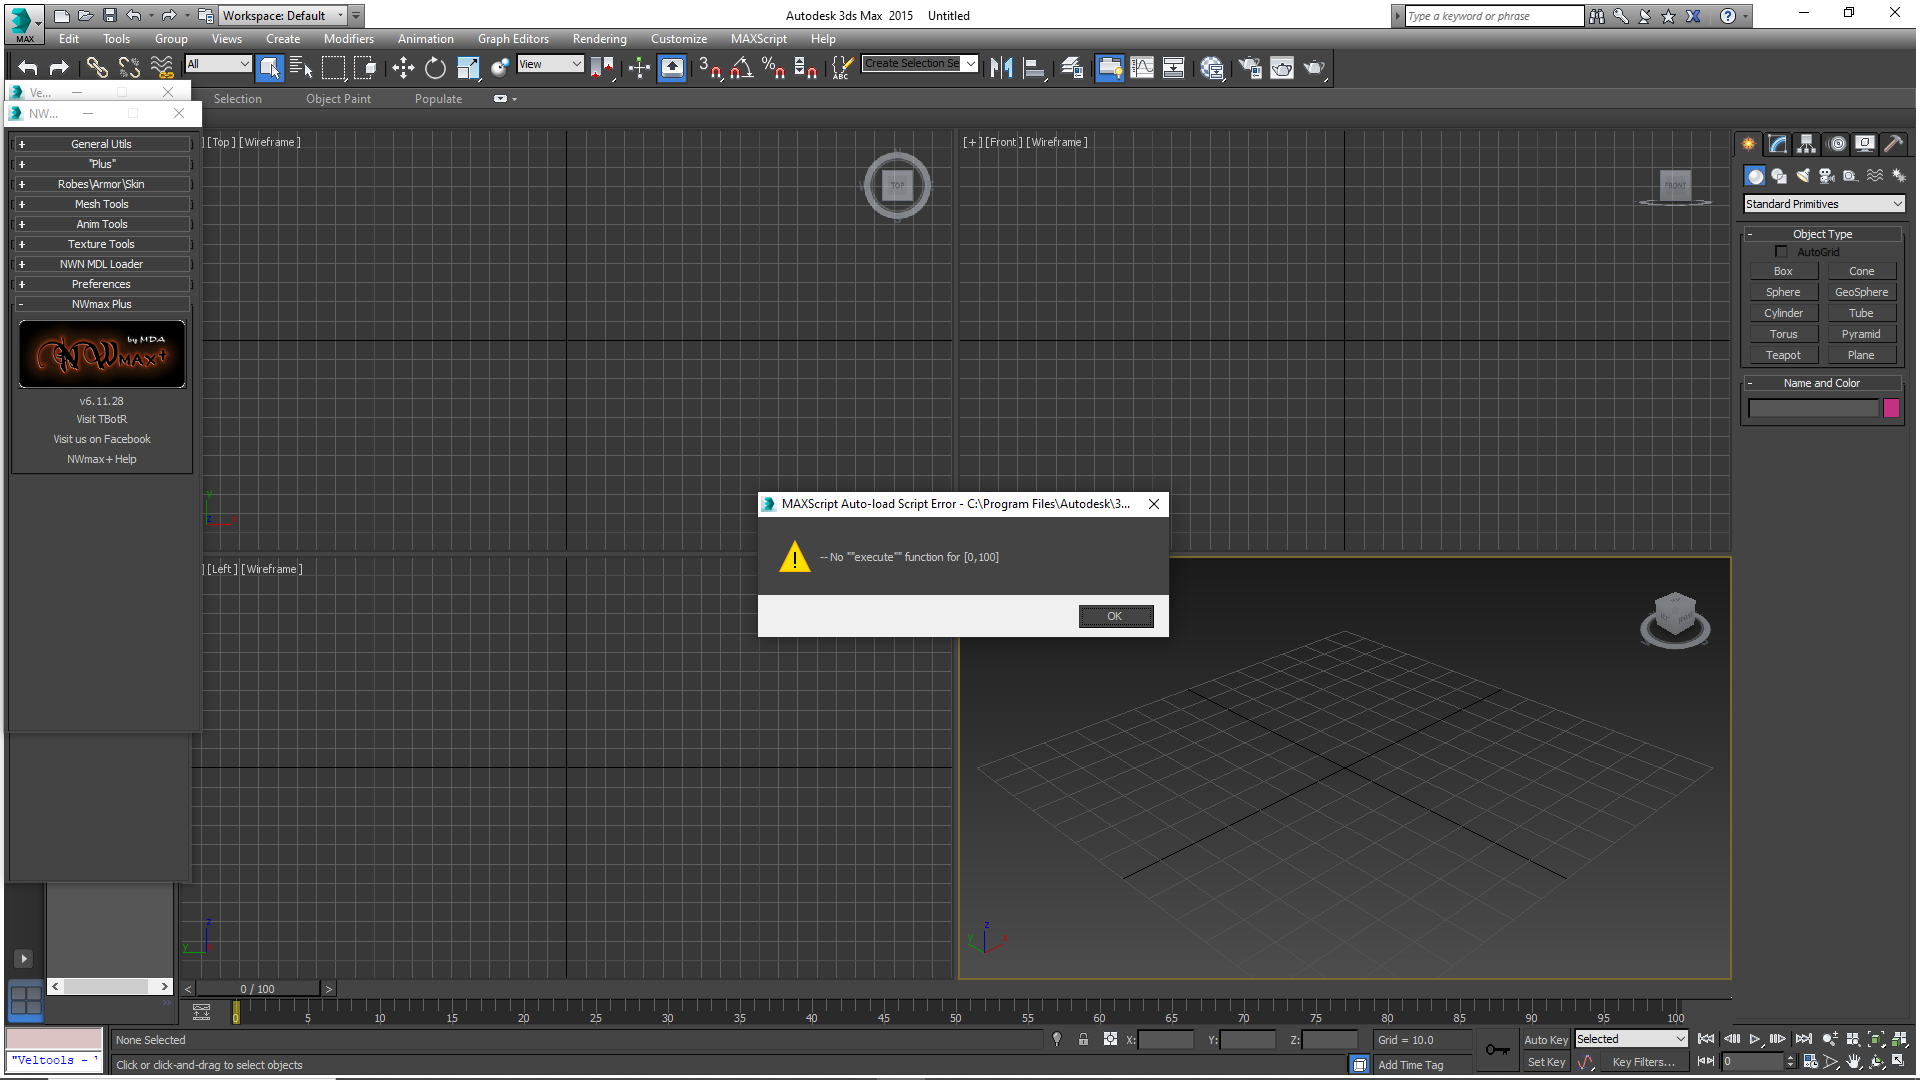Expand the Mesh Tools rollout
Image resolution: width=1920 pixels, height=1080 pixels.
coord(101,204)
